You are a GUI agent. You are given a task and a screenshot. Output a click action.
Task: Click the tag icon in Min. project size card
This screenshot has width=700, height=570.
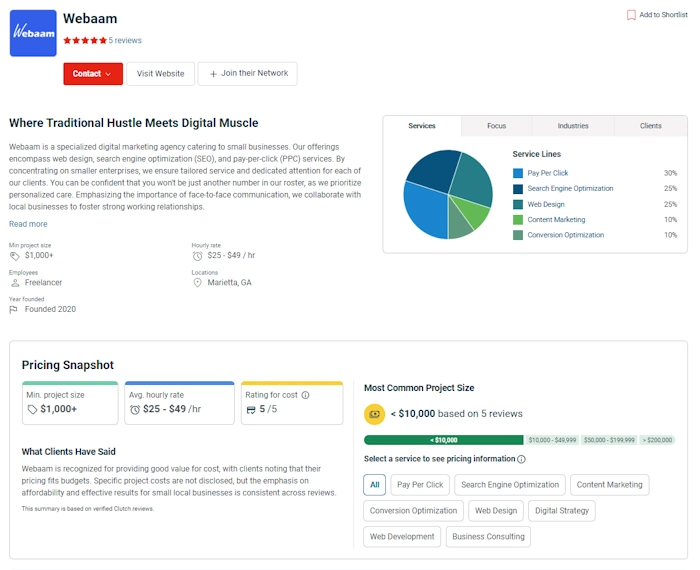tap(32, 409)
